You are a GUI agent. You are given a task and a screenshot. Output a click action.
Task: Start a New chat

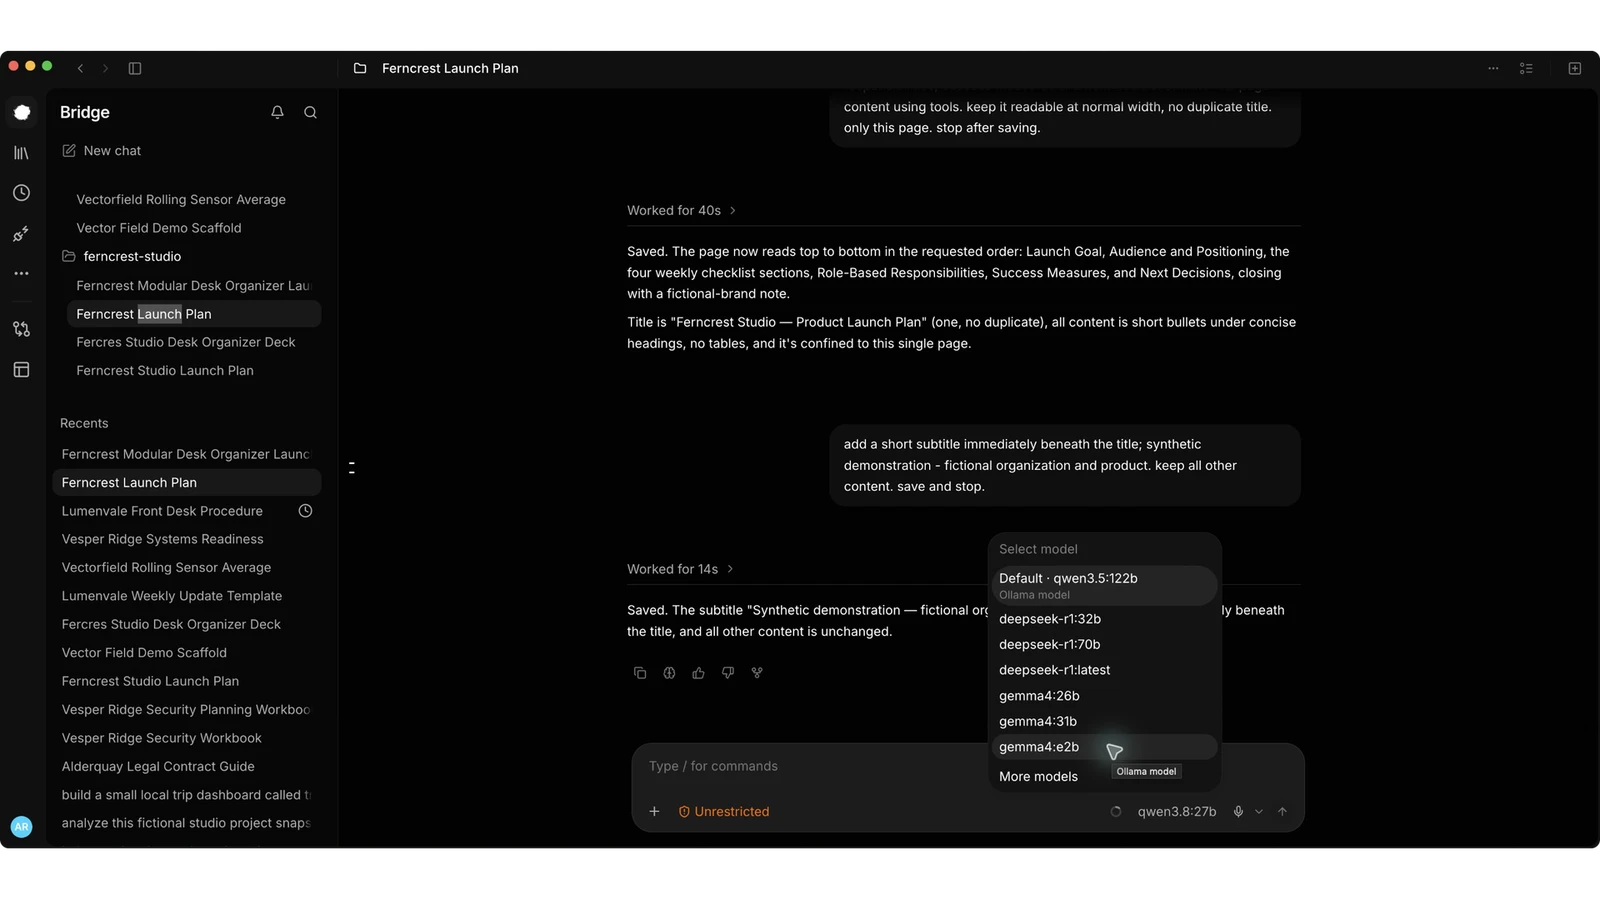[101, 150]
